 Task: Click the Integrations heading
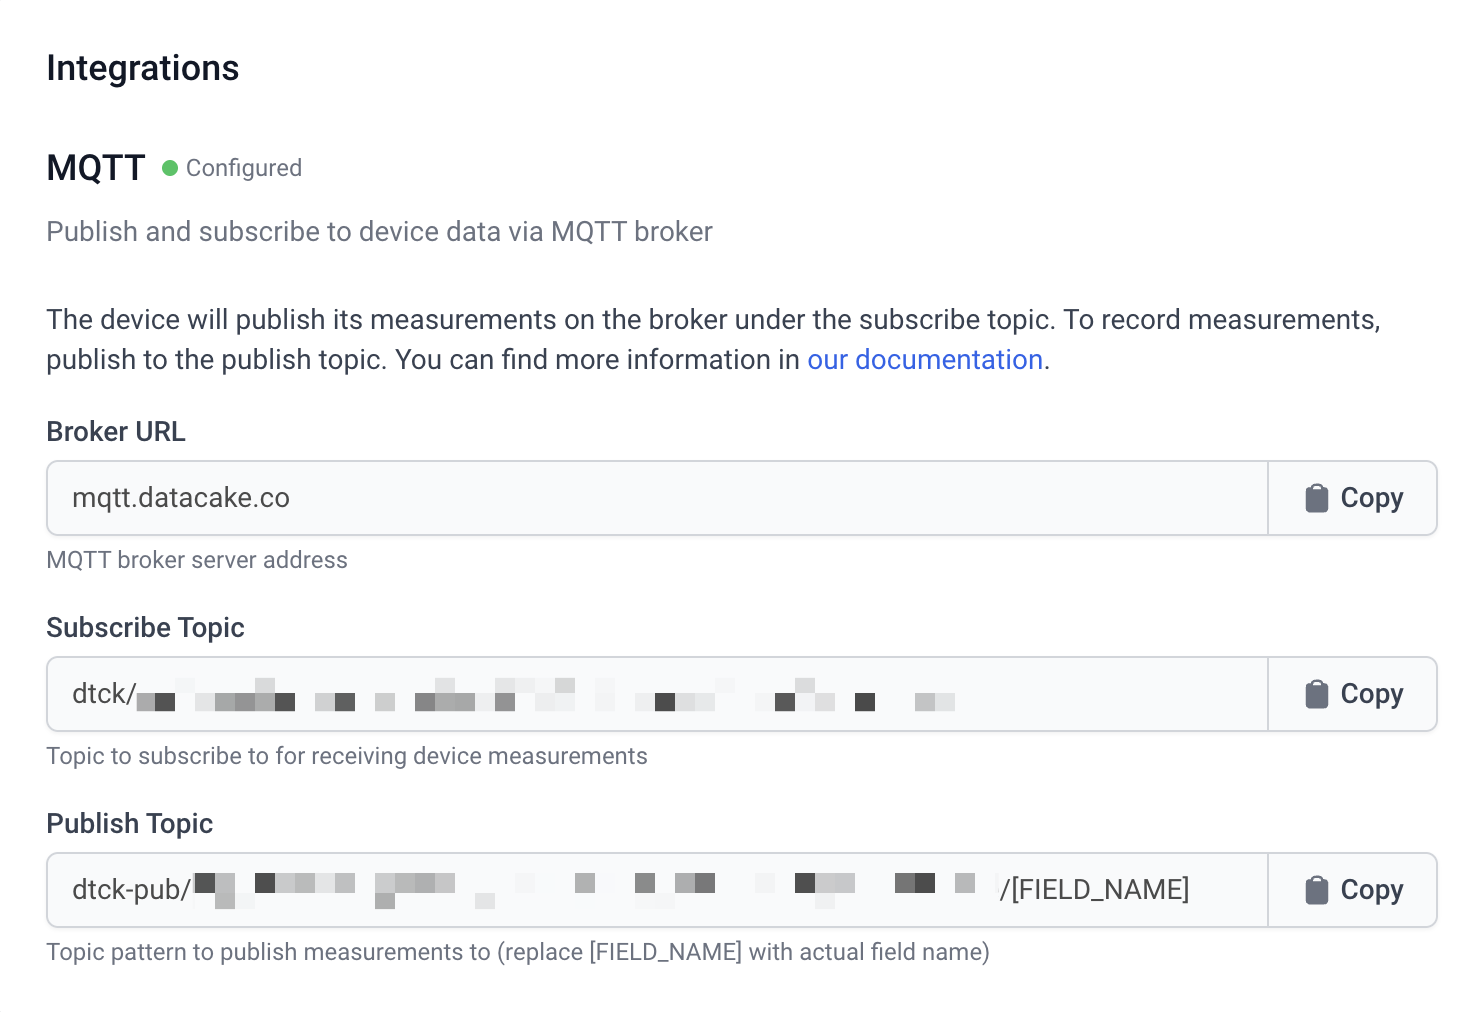click(x=143, y=68)
